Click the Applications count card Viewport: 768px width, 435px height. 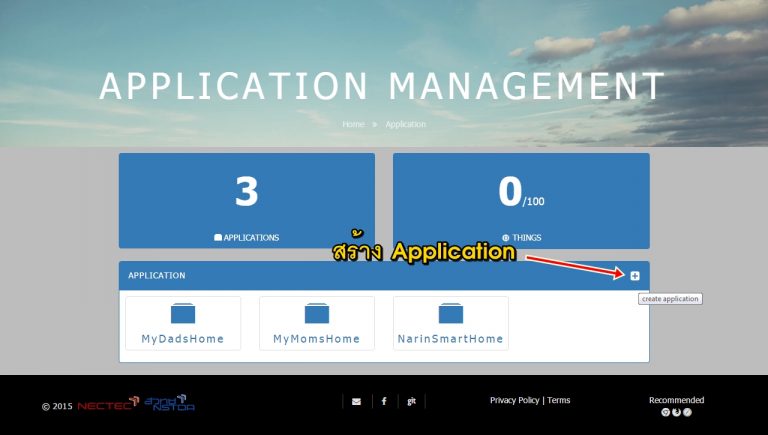[246, 200]
